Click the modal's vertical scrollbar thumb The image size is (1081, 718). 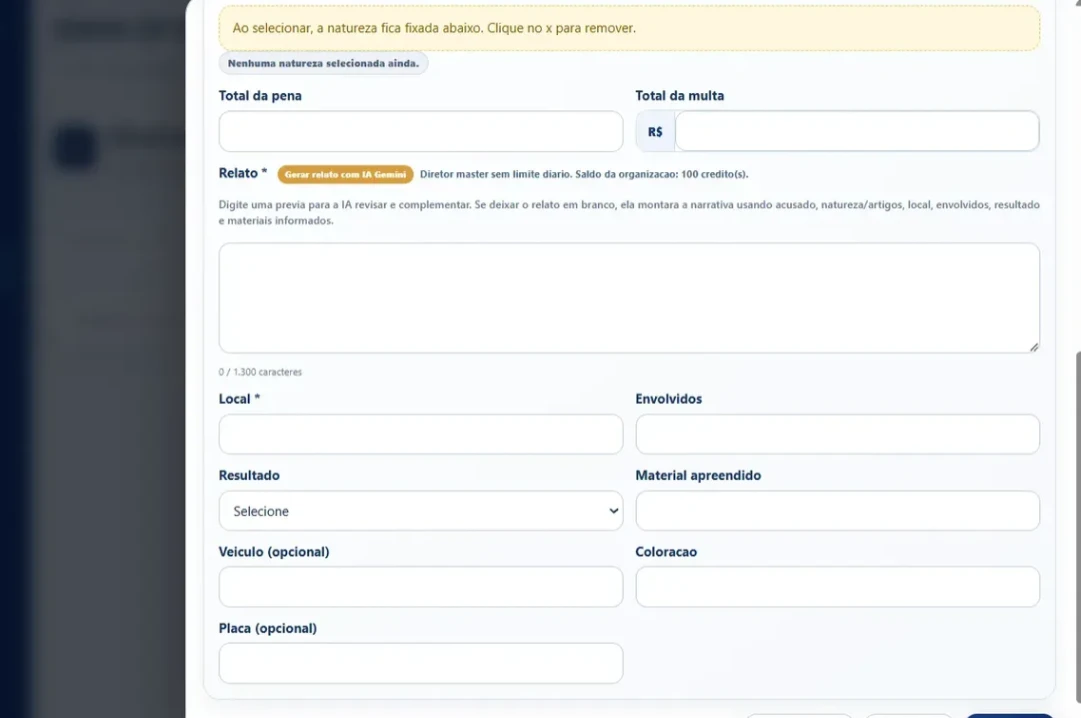[x=1078, y=524]
